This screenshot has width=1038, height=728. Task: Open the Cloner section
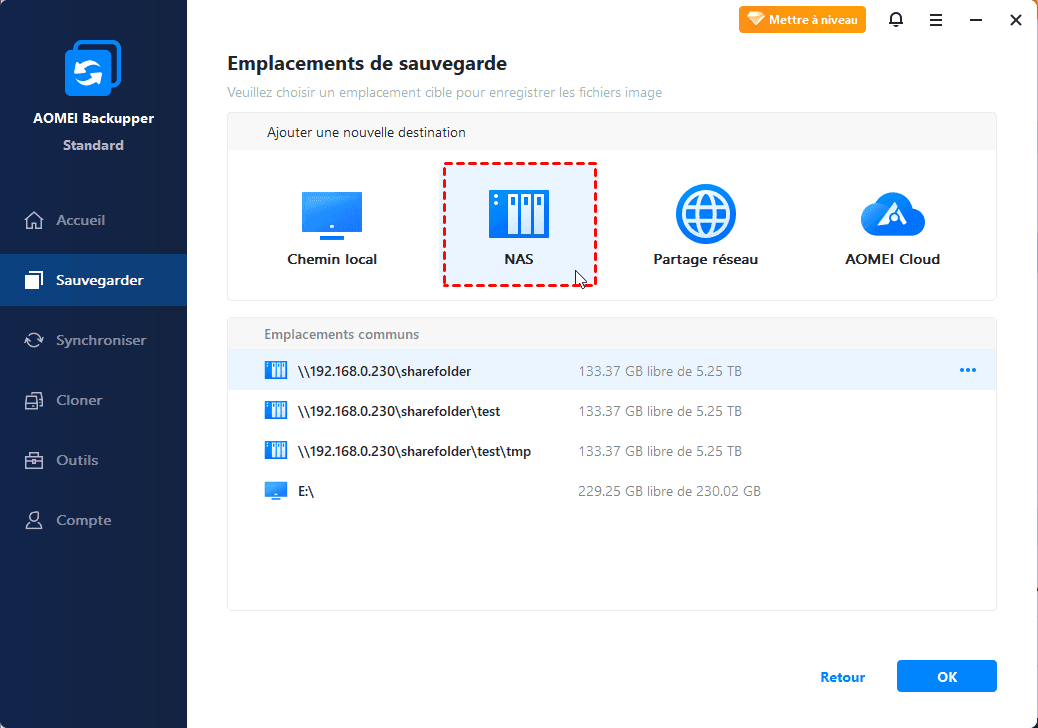tap(93, 400)
